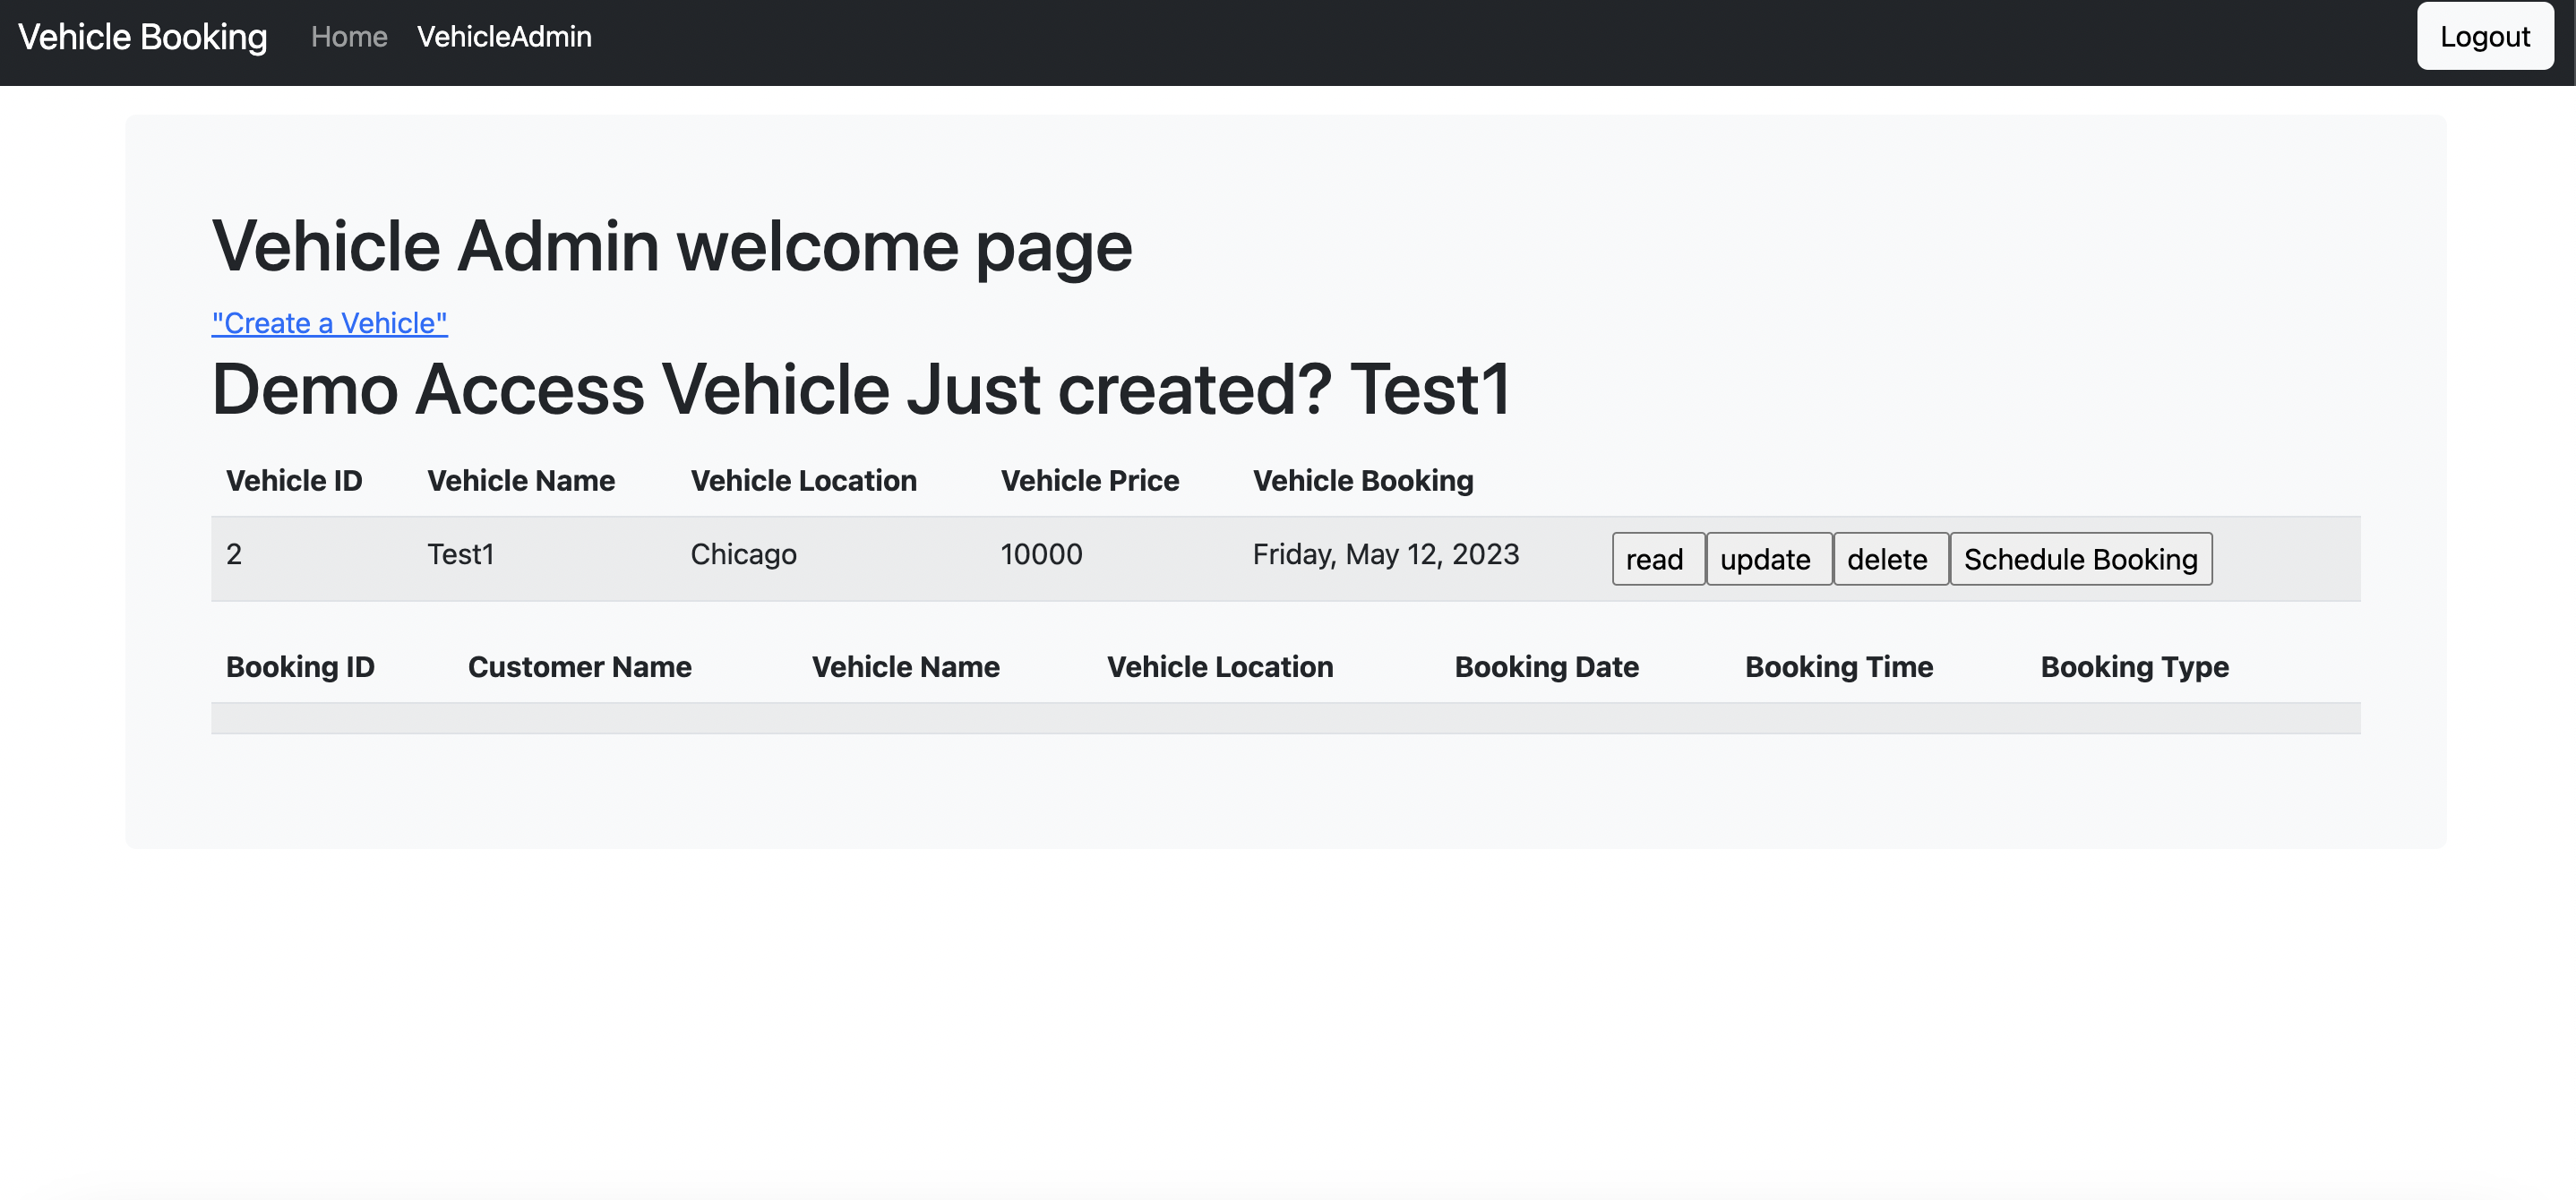Click the Booking Date column header
Image resolution: width=2576 pixels, height=1200 pixels.
(x=1546, y=667)
